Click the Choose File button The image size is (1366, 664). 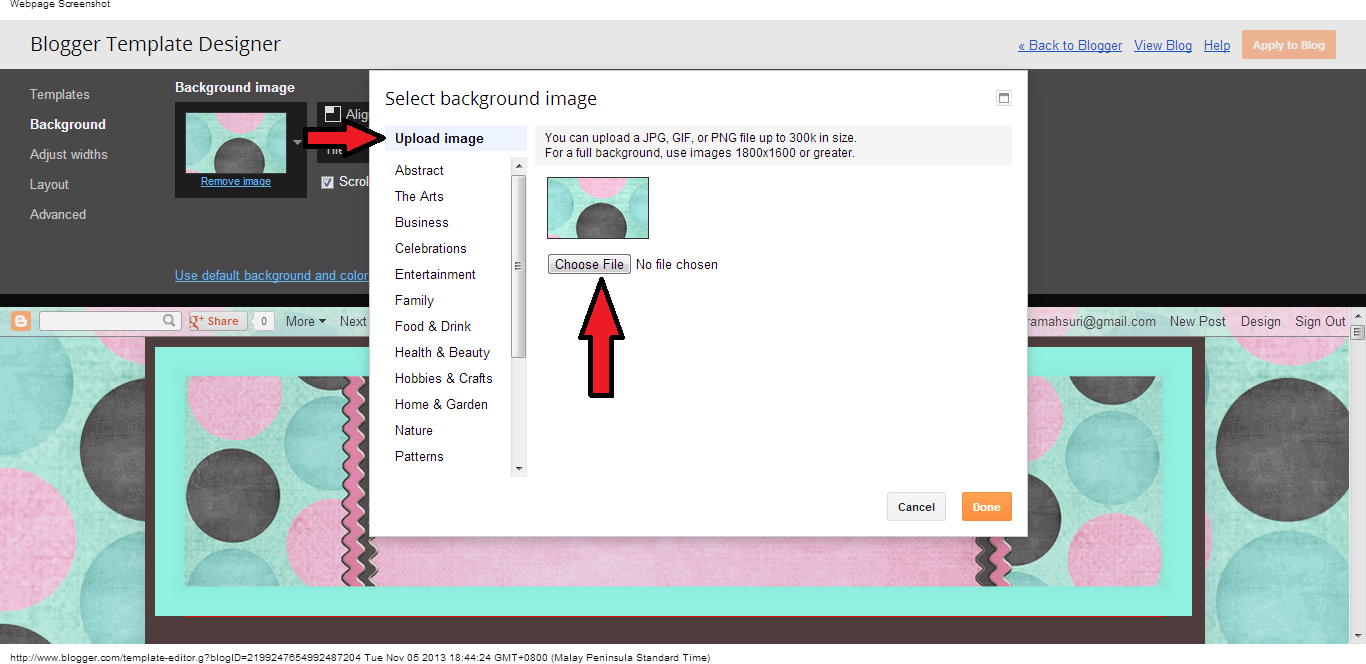[589, 264]
